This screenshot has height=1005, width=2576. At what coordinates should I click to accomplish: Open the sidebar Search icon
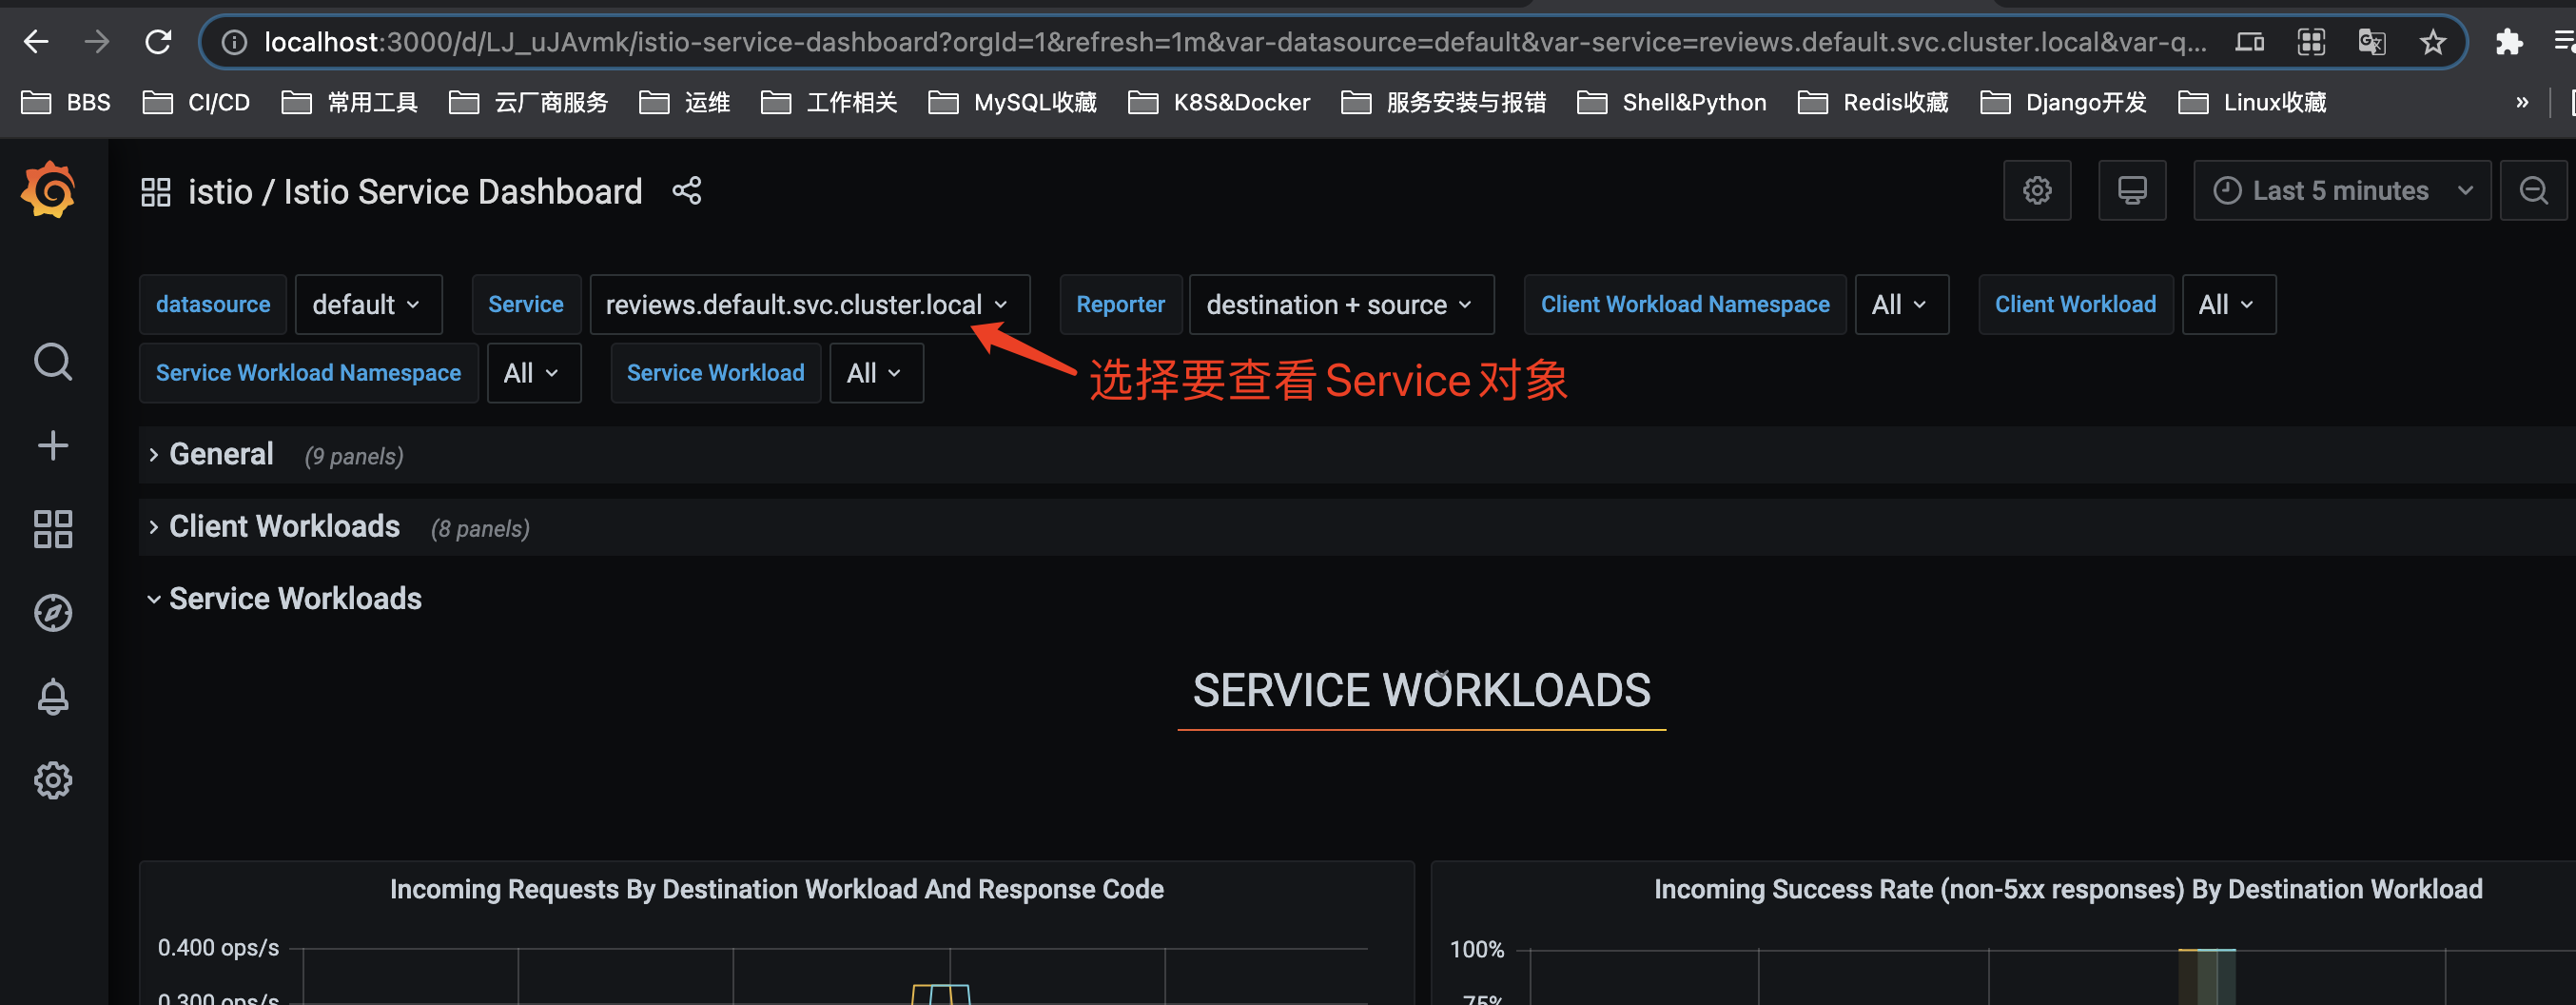[x=53, y=362]
